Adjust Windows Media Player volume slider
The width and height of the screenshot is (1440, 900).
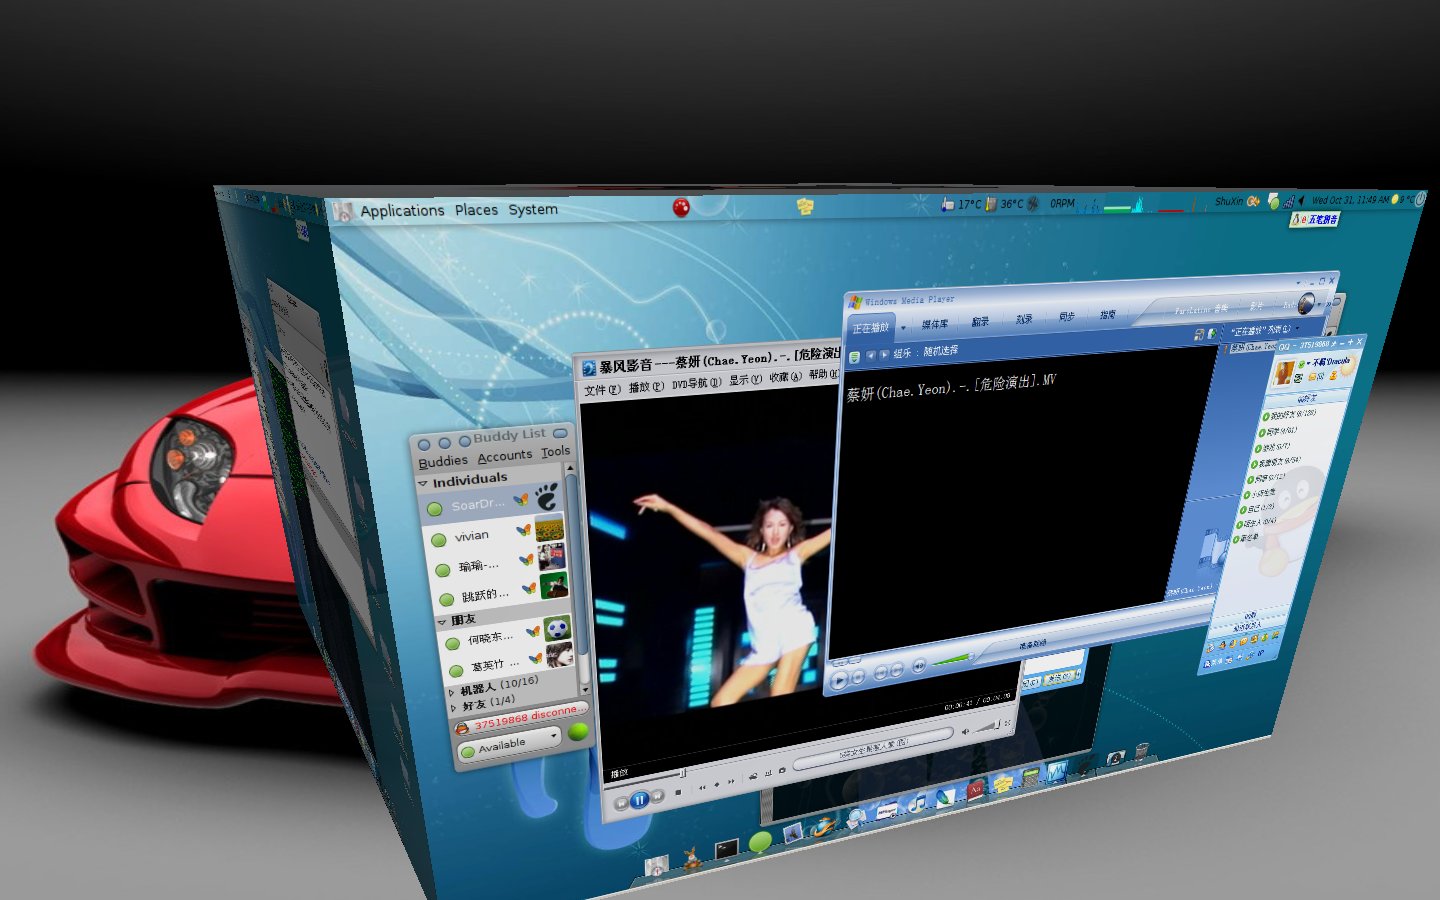[951, 660]
